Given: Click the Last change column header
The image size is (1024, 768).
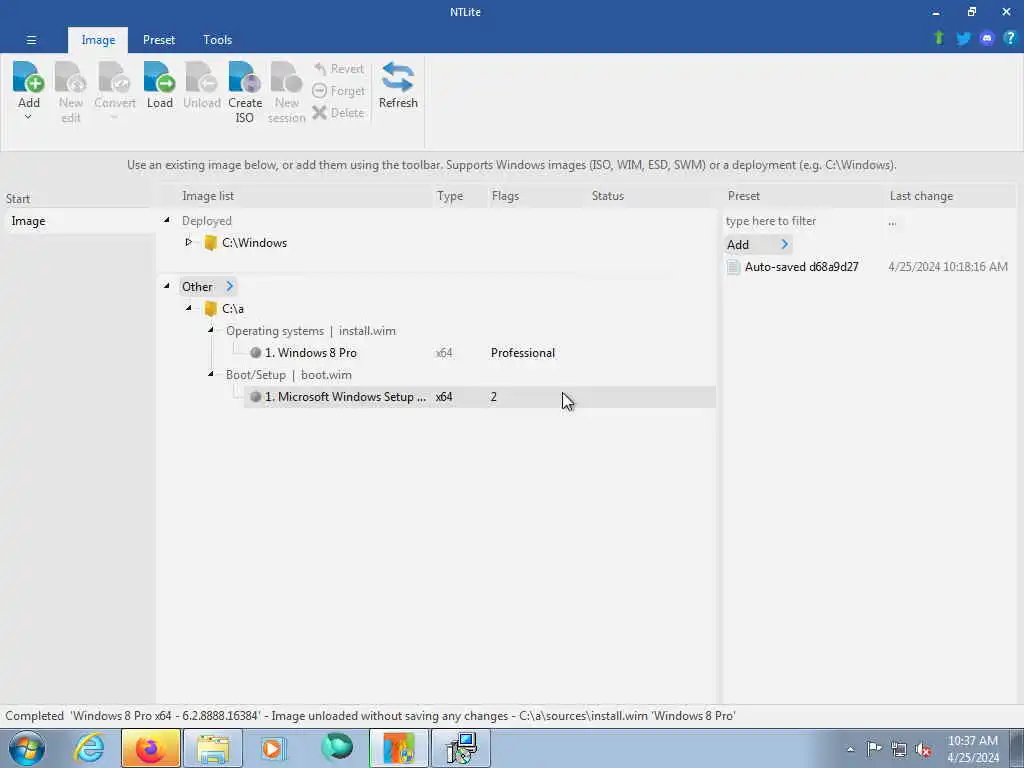Looking at the screenshot, I should [x=921, y=196].
